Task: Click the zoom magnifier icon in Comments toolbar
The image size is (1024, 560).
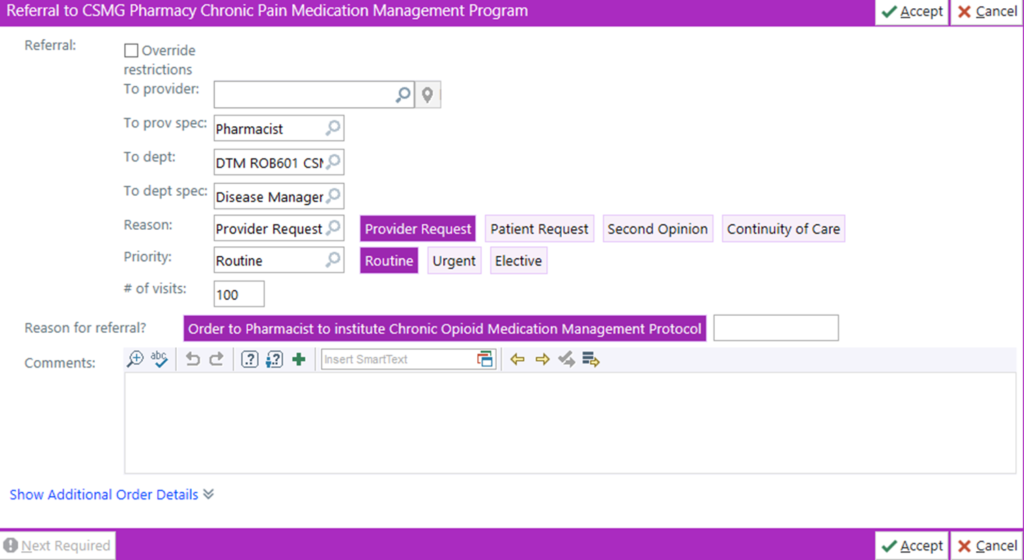Action: click(135, 360)
